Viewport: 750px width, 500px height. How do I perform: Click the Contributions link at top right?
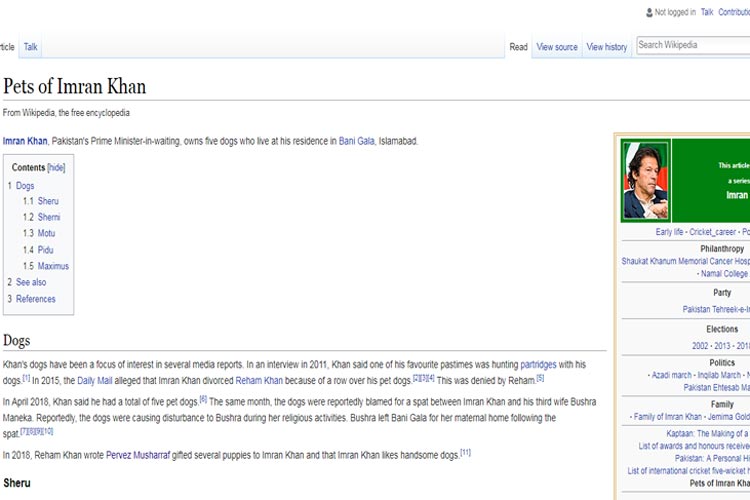coord(734,12)
